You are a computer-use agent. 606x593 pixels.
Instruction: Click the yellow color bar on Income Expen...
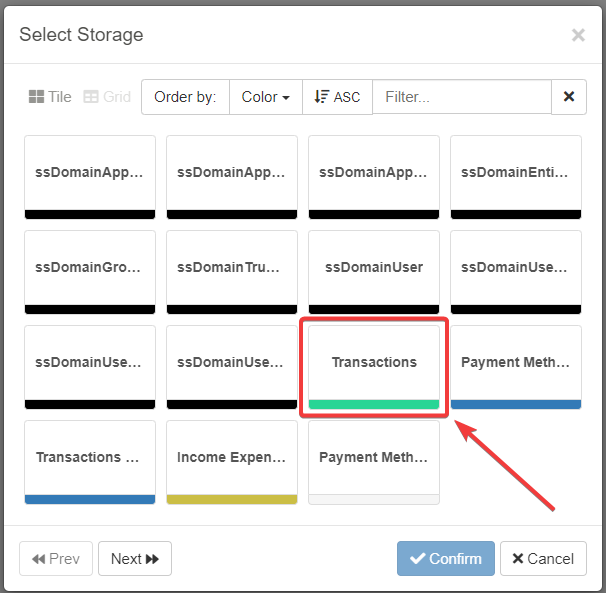click(232, 499)
